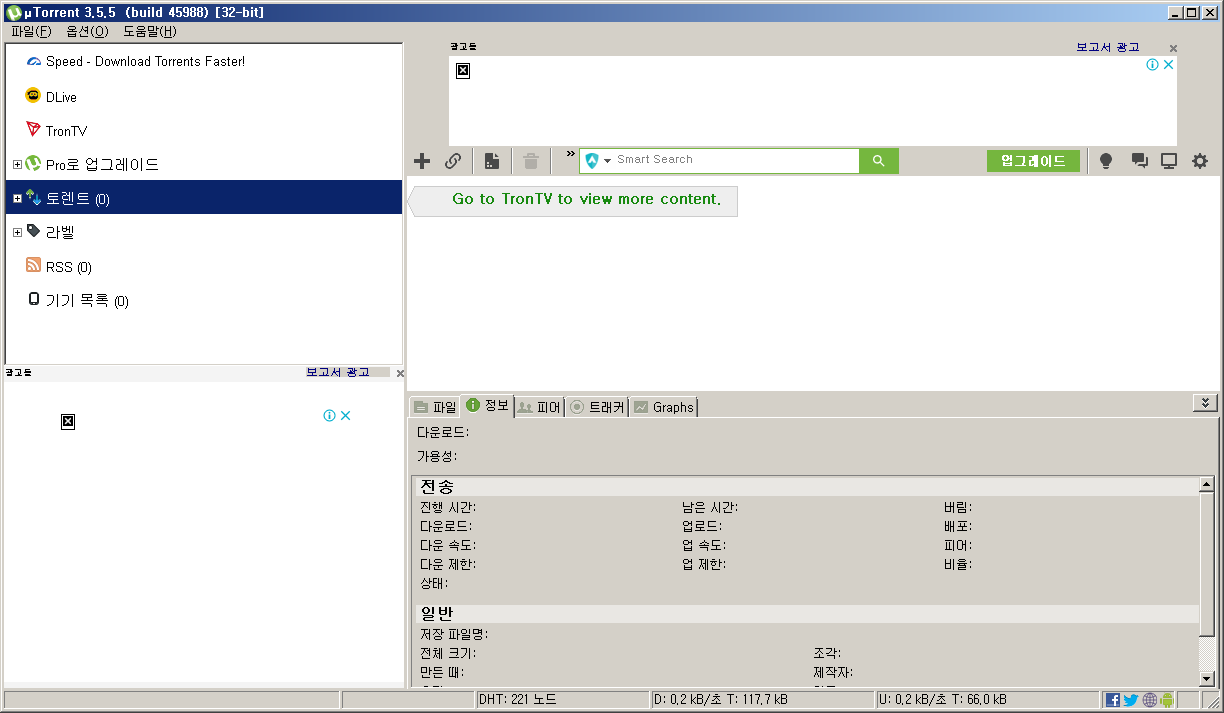Click detail pane scrollbar down arrow
The image size is (1224, 713).
click(1207, 678)
